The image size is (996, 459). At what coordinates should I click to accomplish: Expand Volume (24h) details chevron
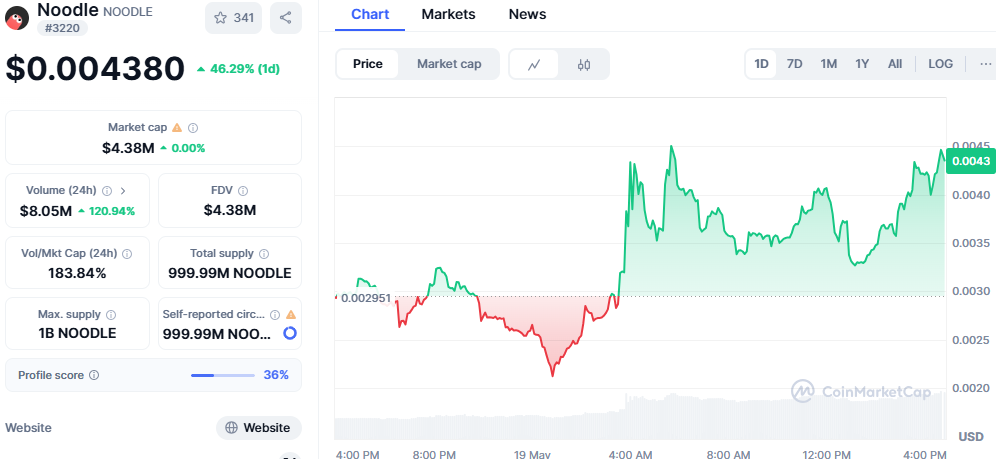click(123, 190)
